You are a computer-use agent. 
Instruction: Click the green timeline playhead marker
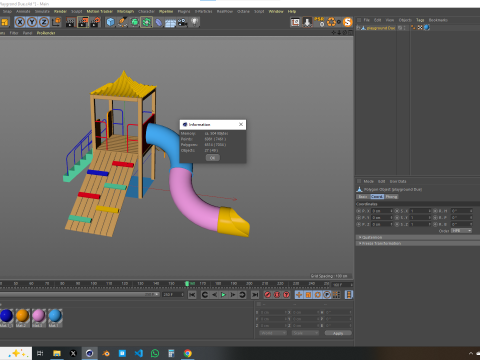[x=187, y=284]
